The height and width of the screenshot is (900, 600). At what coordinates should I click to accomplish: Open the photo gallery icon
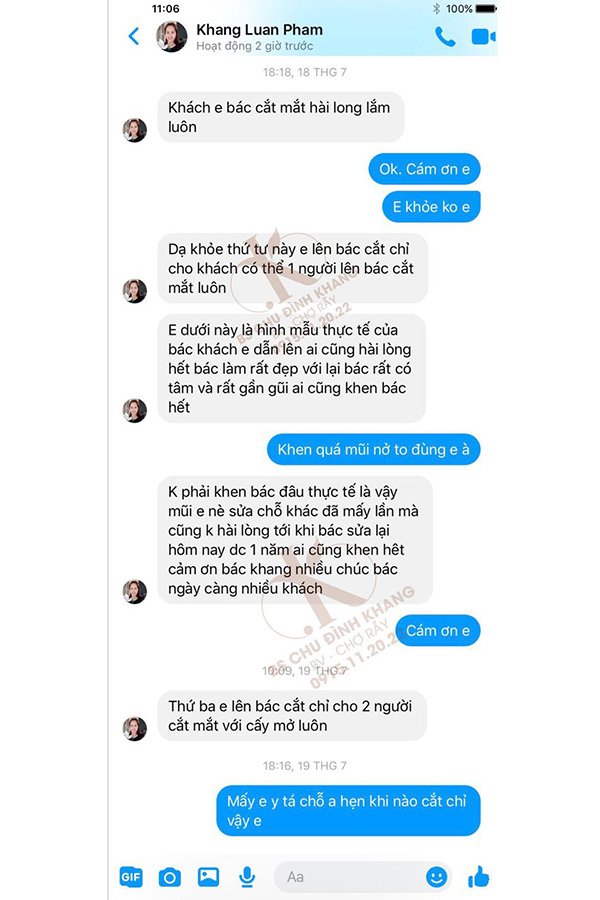click(208, 876)
